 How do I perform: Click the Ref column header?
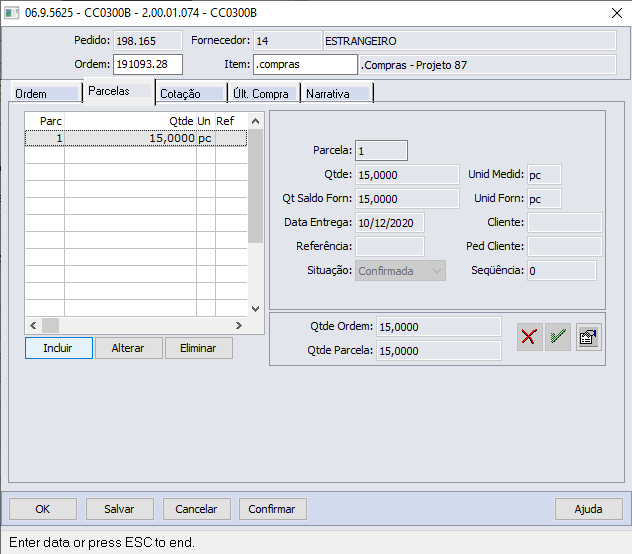(231, 121)
